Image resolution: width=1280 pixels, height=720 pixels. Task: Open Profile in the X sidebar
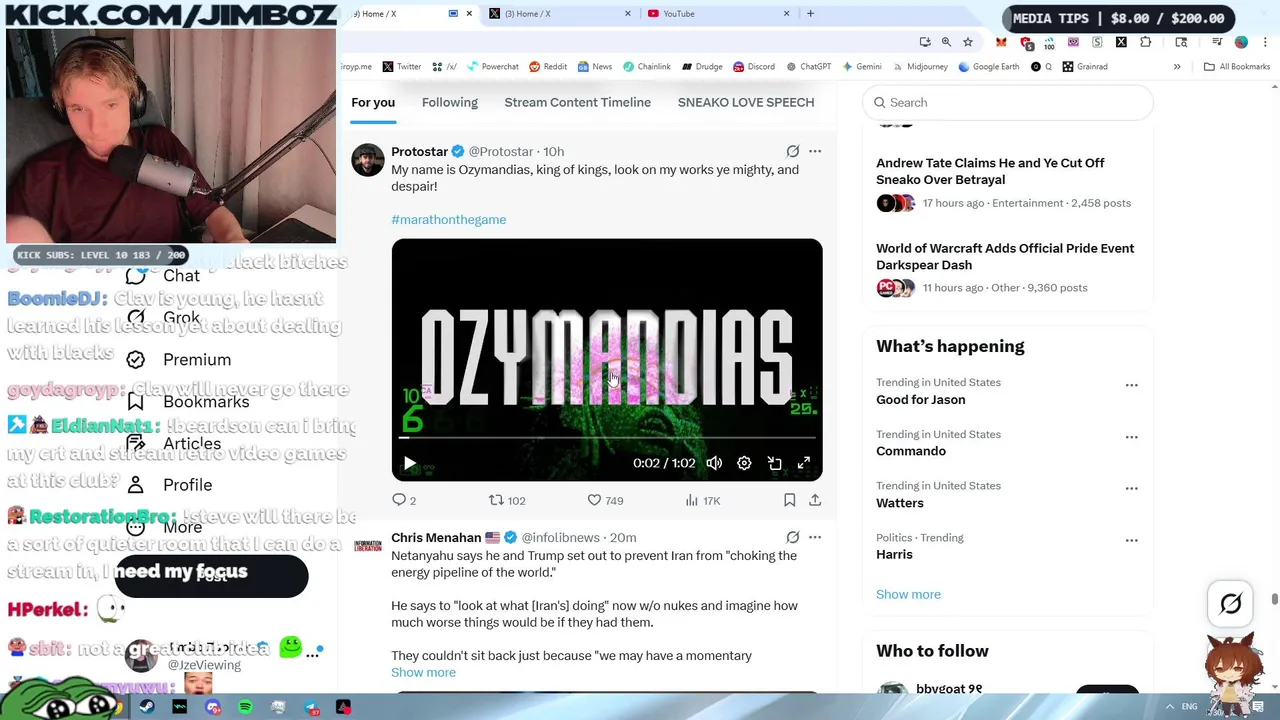click(x=170, y=485)
